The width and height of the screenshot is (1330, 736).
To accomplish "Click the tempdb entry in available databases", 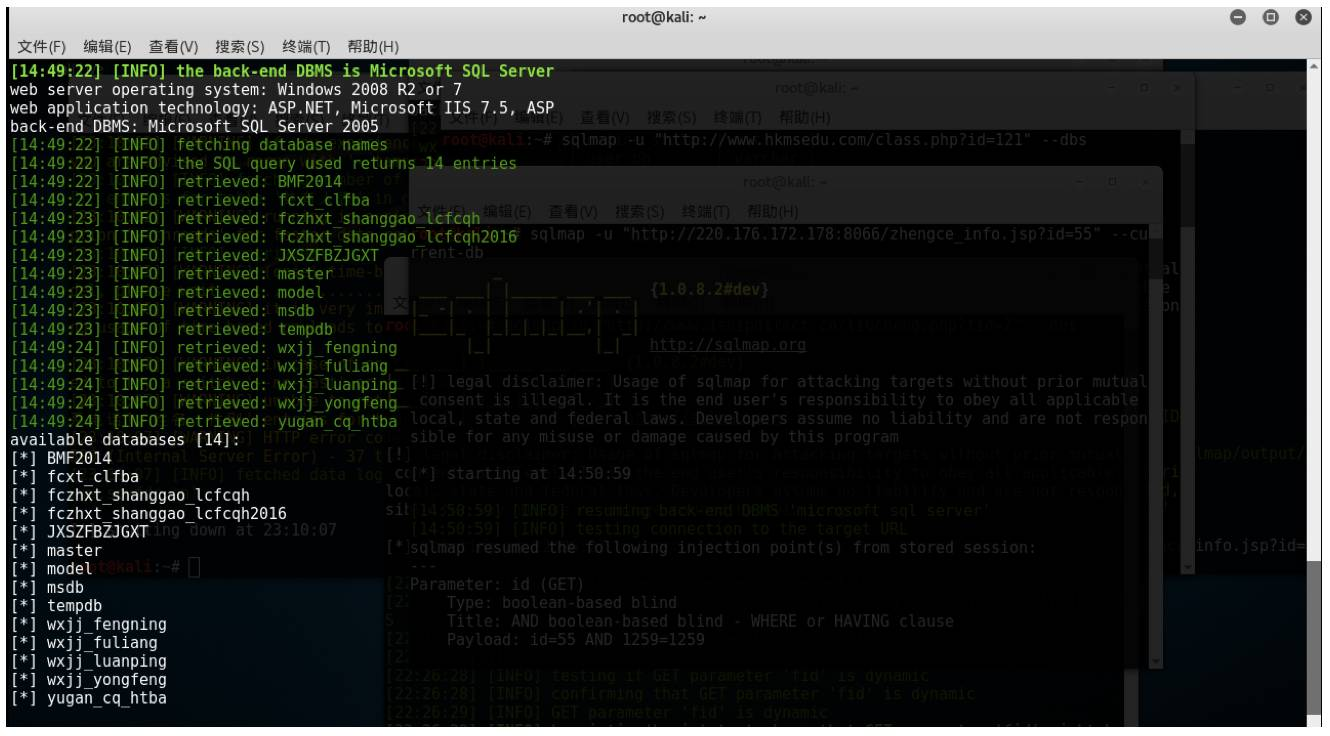I will [74, 605].
